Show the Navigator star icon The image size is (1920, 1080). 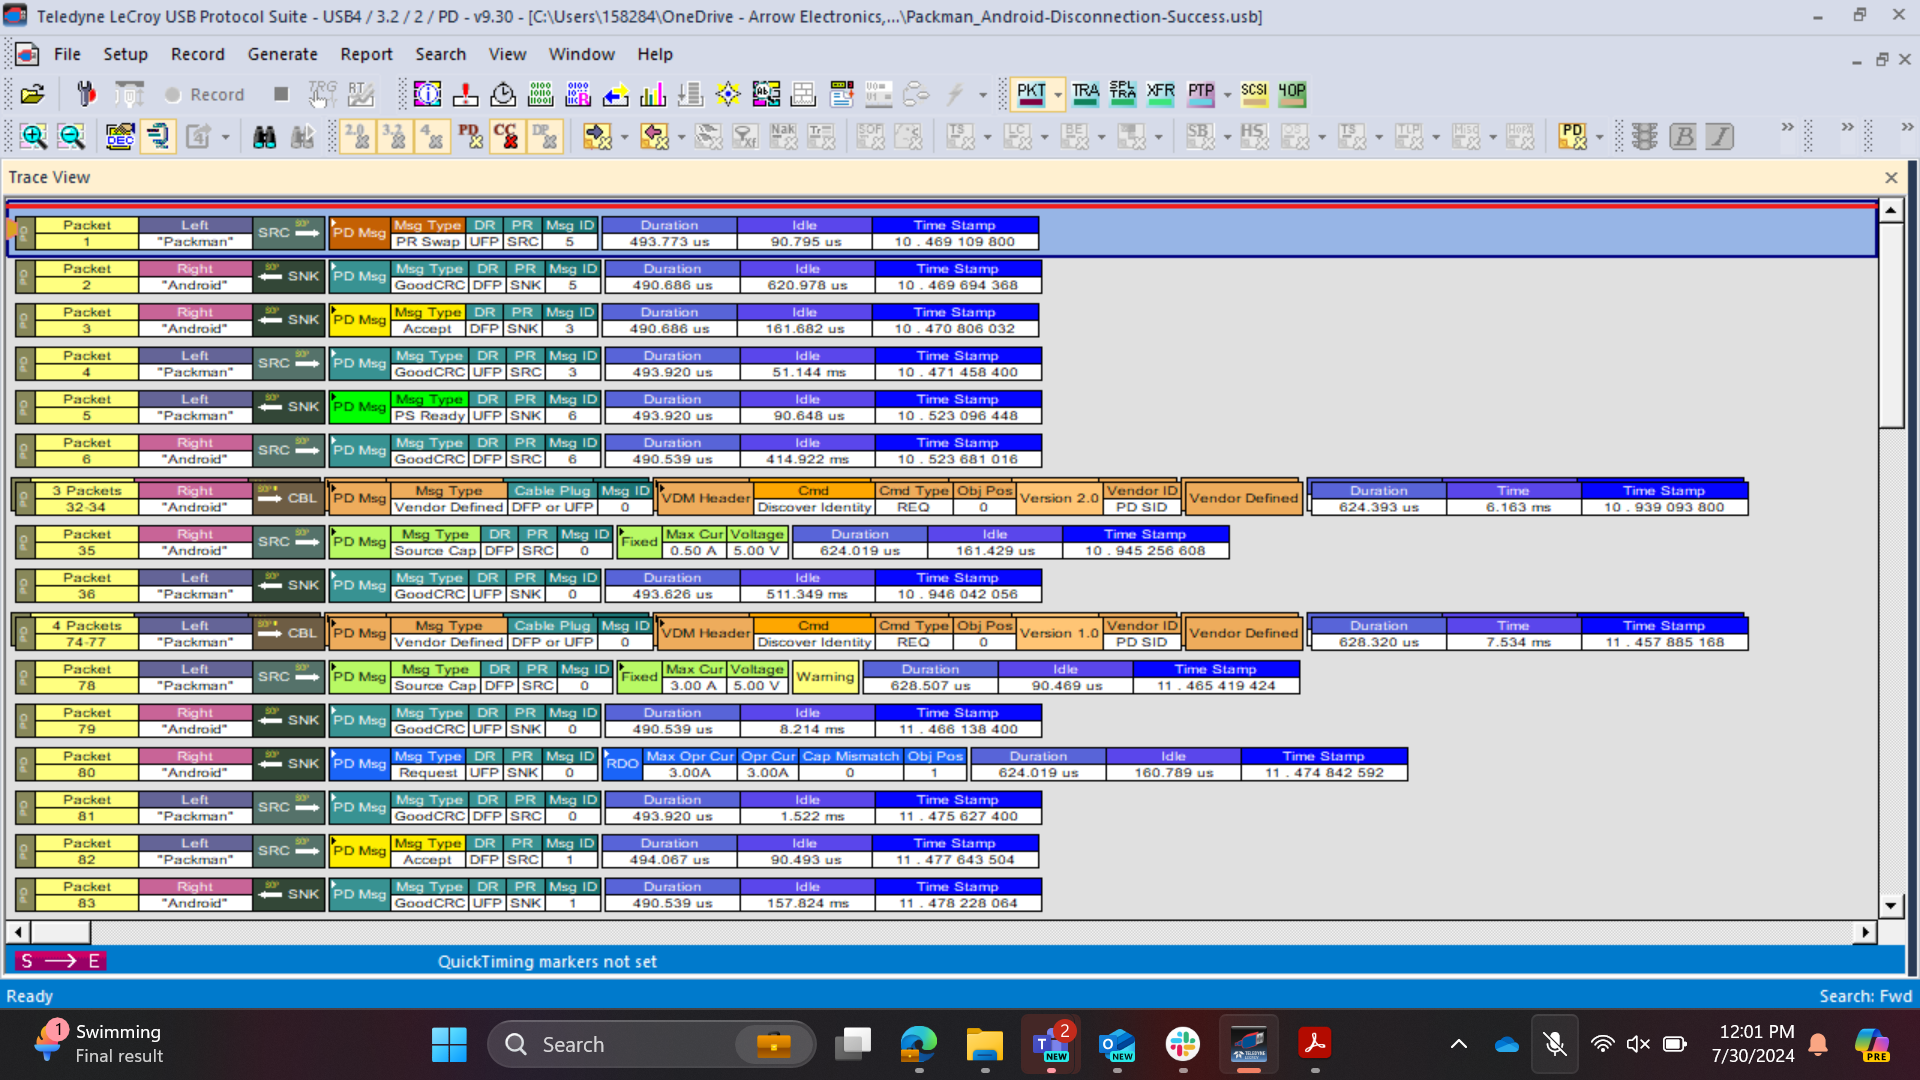pos(728,94)
